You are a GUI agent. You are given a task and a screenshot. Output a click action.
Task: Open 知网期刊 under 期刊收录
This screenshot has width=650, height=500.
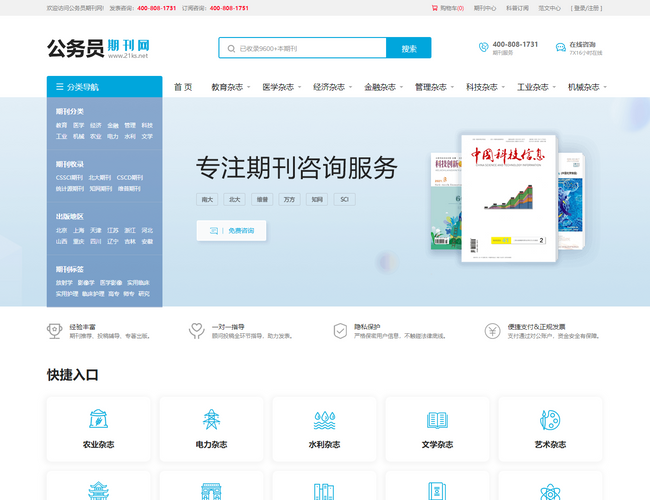click(x=101, y=189)
